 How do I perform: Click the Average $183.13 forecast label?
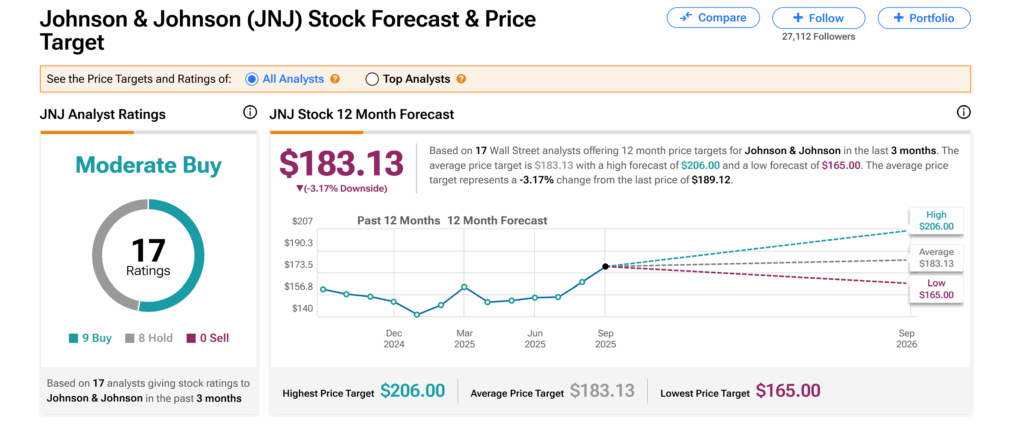click(936, 257)
